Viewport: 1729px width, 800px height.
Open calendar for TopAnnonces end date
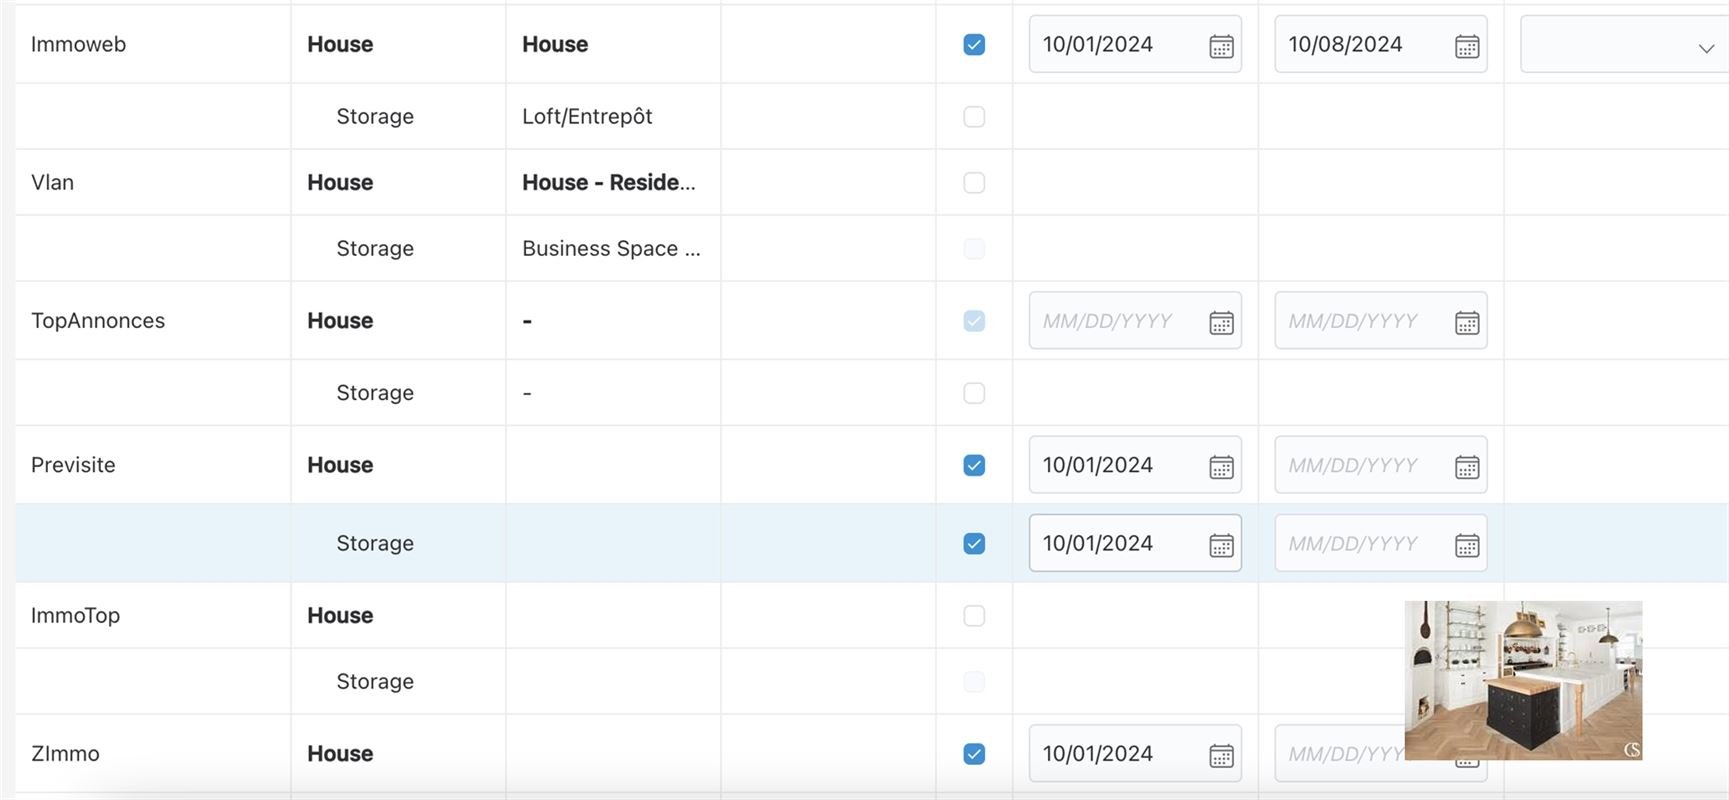1466,322
